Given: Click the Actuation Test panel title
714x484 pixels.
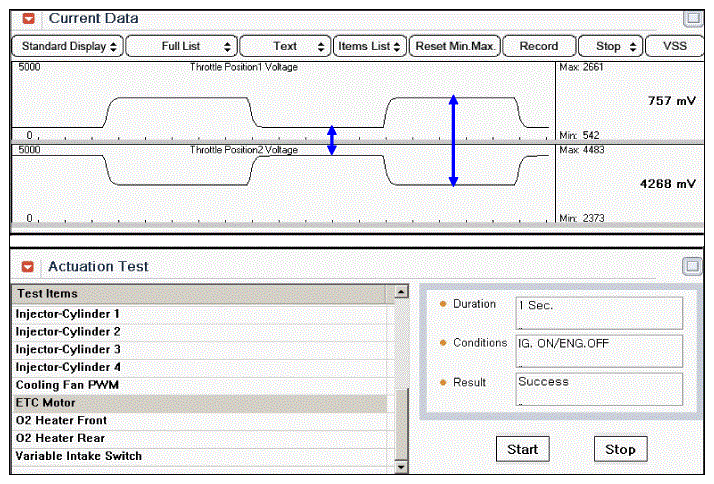Looking at the screenshot, I should click(x=98, y=266).
